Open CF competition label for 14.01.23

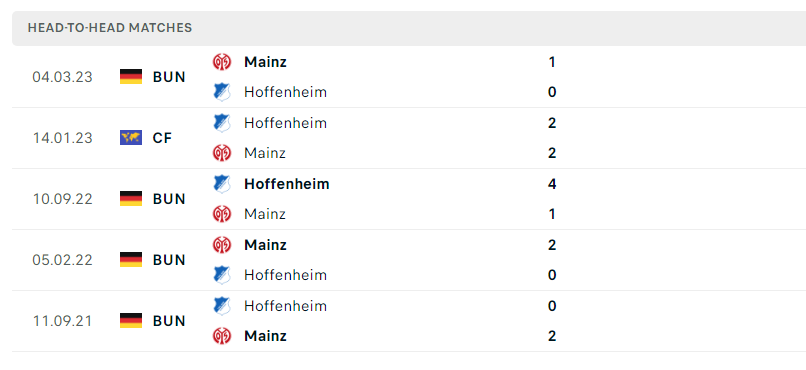(162, 138)
